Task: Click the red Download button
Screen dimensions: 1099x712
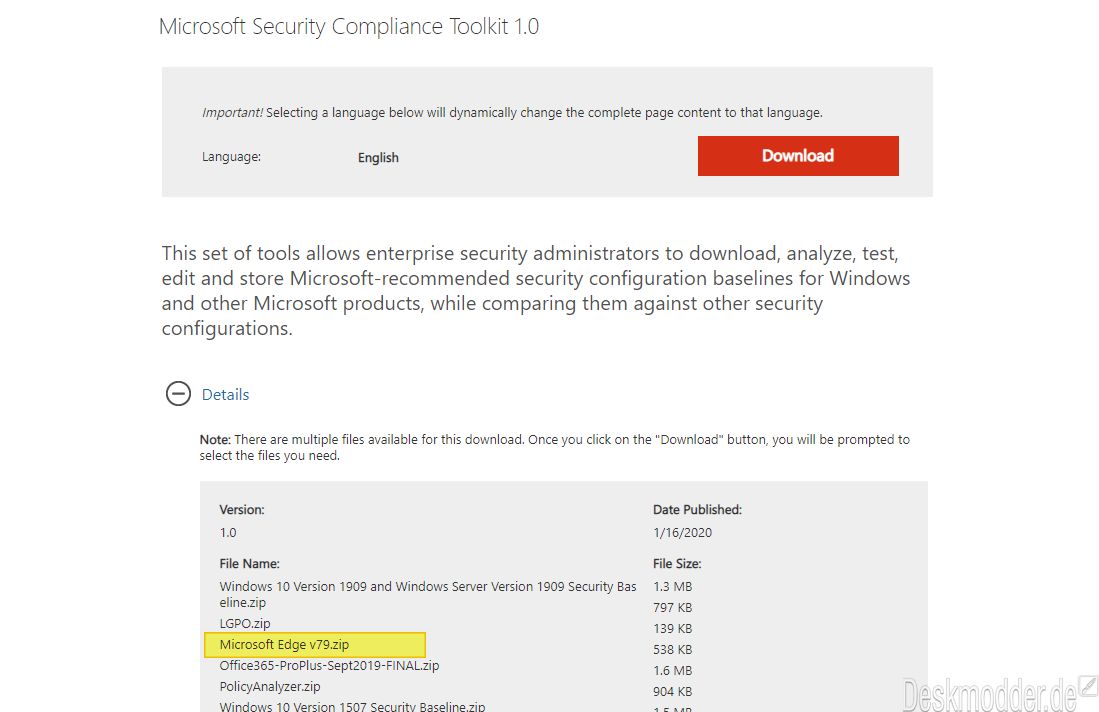Action: [x=798, y=156]
